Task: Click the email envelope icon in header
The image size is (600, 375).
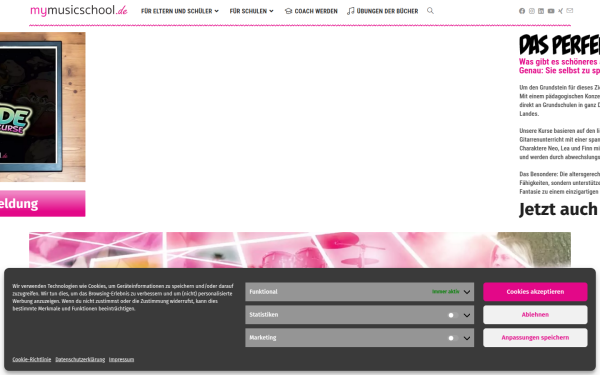Action: pyautogui.click(x=569, y=11)
